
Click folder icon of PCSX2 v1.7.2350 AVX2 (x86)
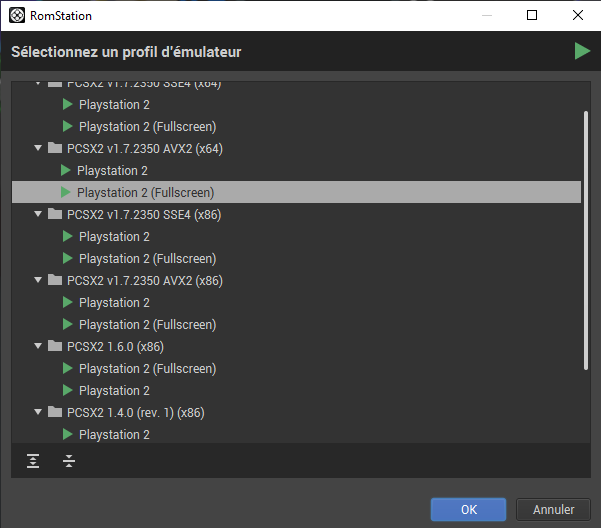[55, 280]
